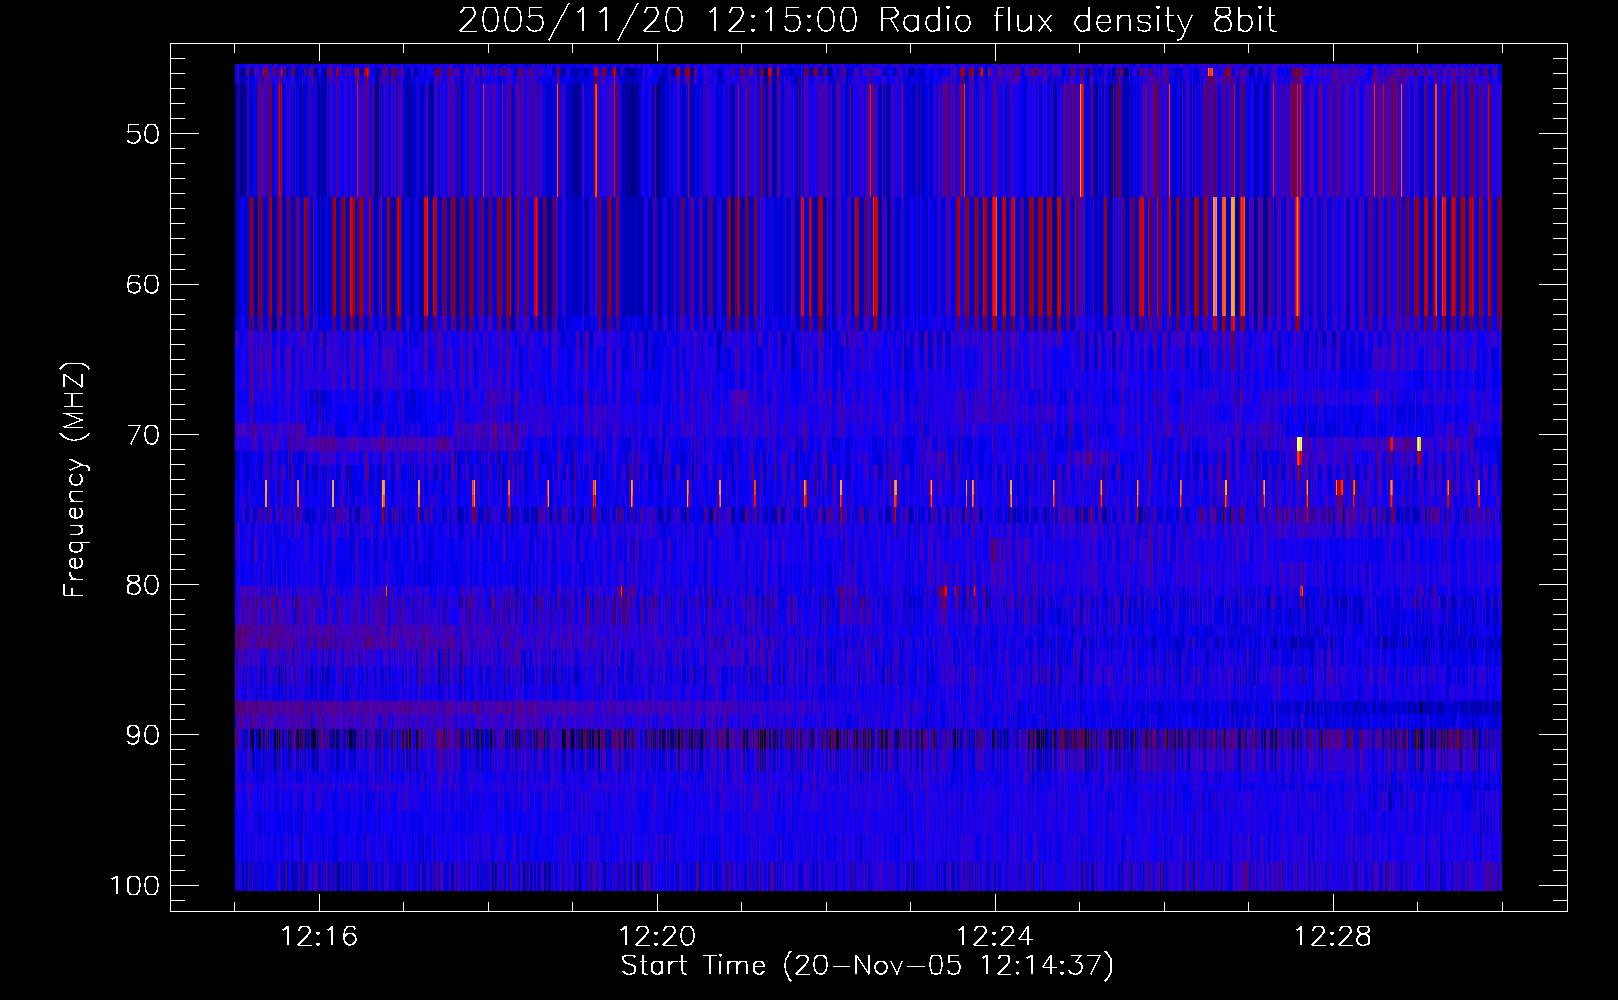The height and width of the screenshot is (1000, 1618).
Task: Click the 70 MHz frequency tick label
Action: coord(143,435)
